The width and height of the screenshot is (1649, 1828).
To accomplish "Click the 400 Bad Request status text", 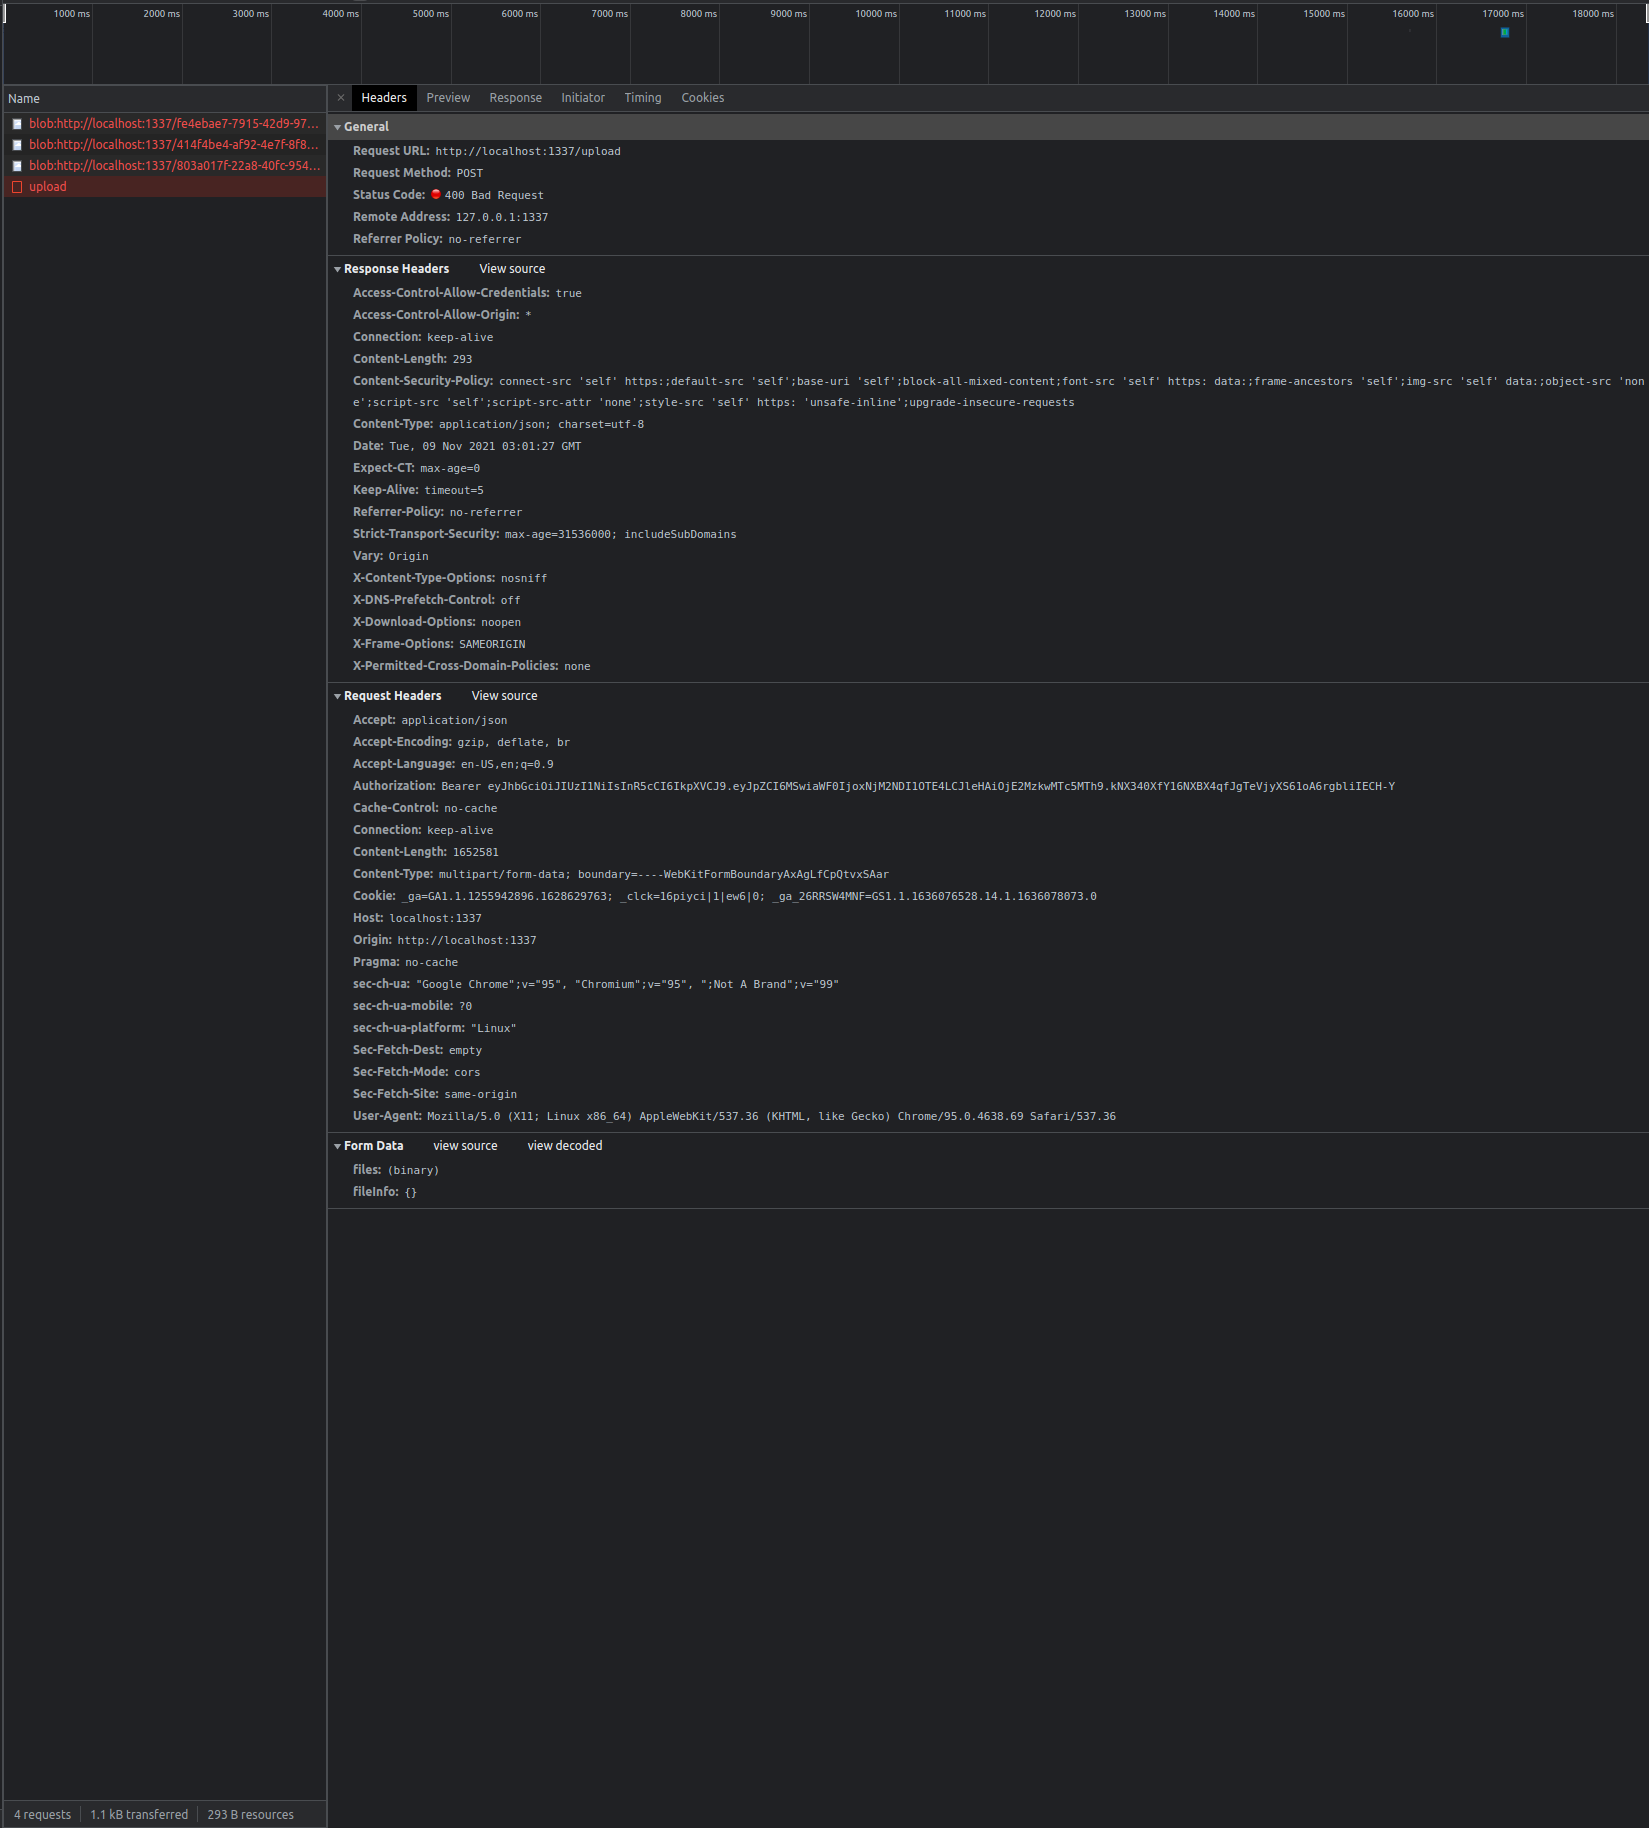I will pyautogui.click(x=494, y=196).
